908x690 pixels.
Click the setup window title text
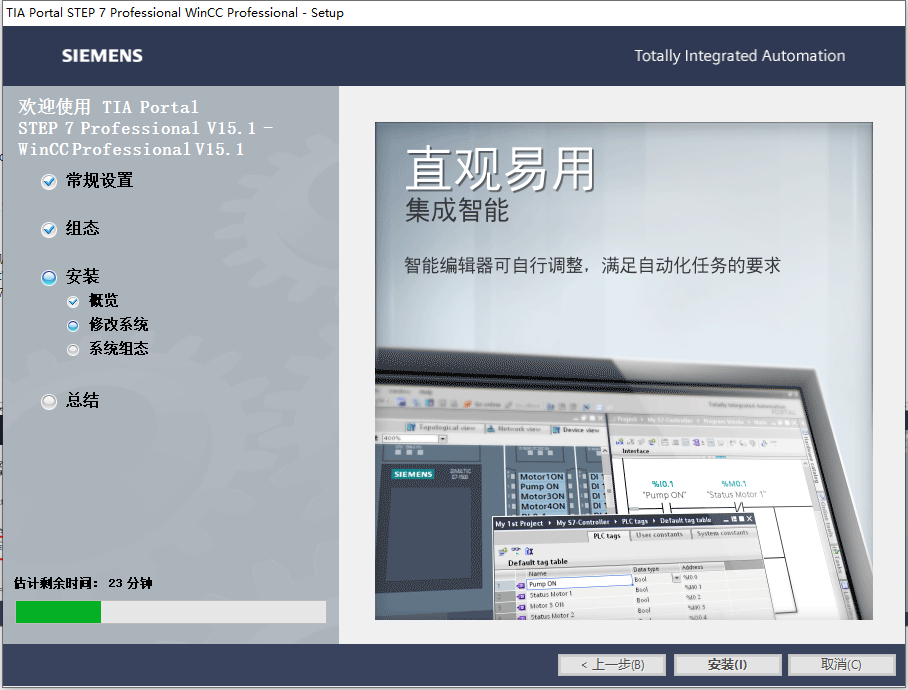click(x=175, y=13)
